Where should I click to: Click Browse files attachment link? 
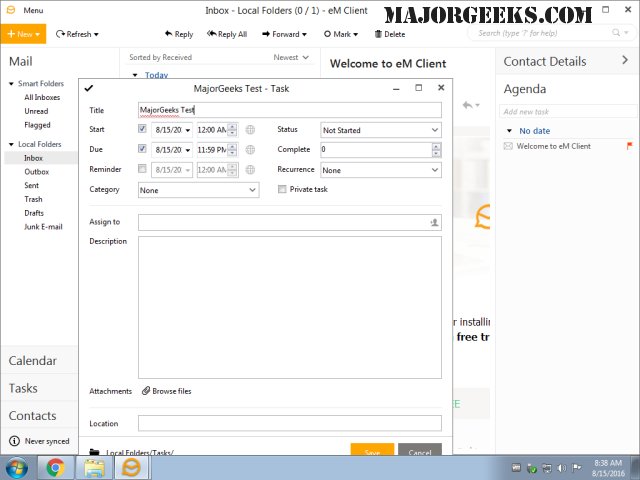[167, 391]
